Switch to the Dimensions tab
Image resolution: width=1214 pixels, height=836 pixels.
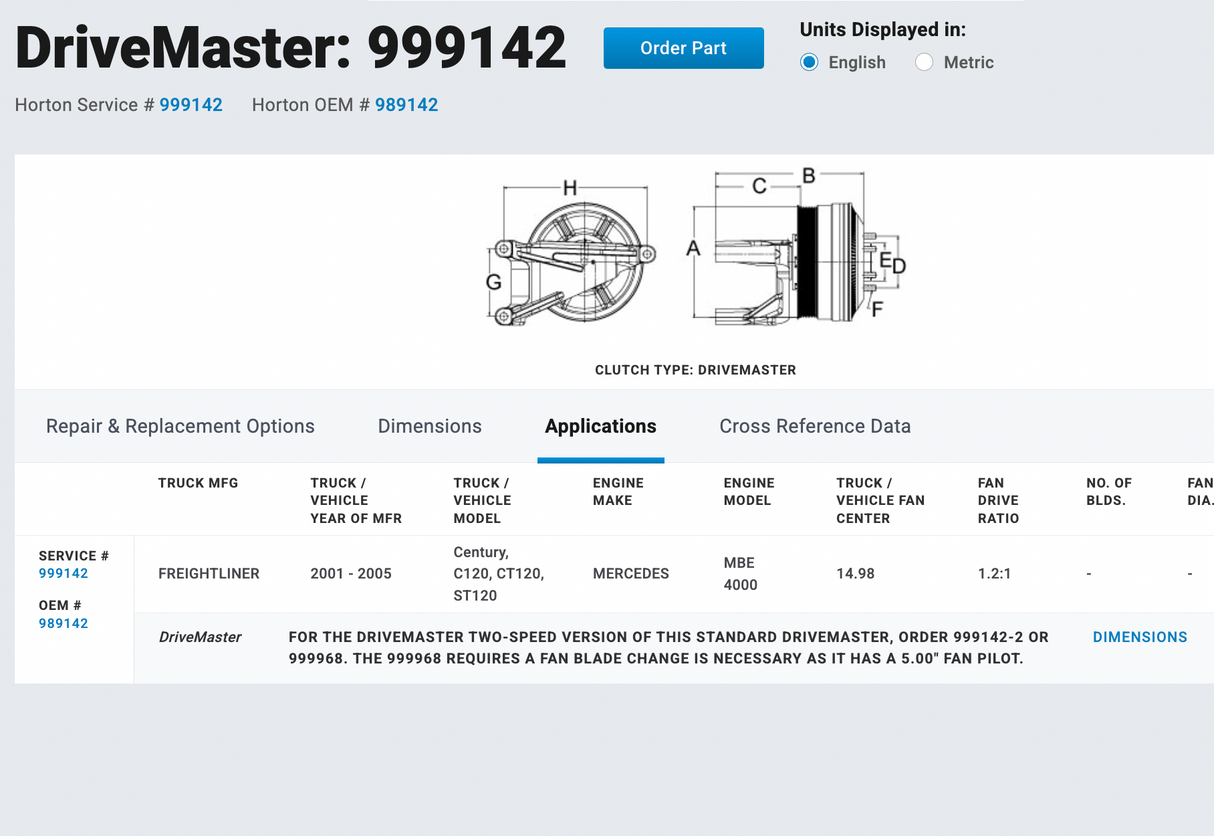430,426
